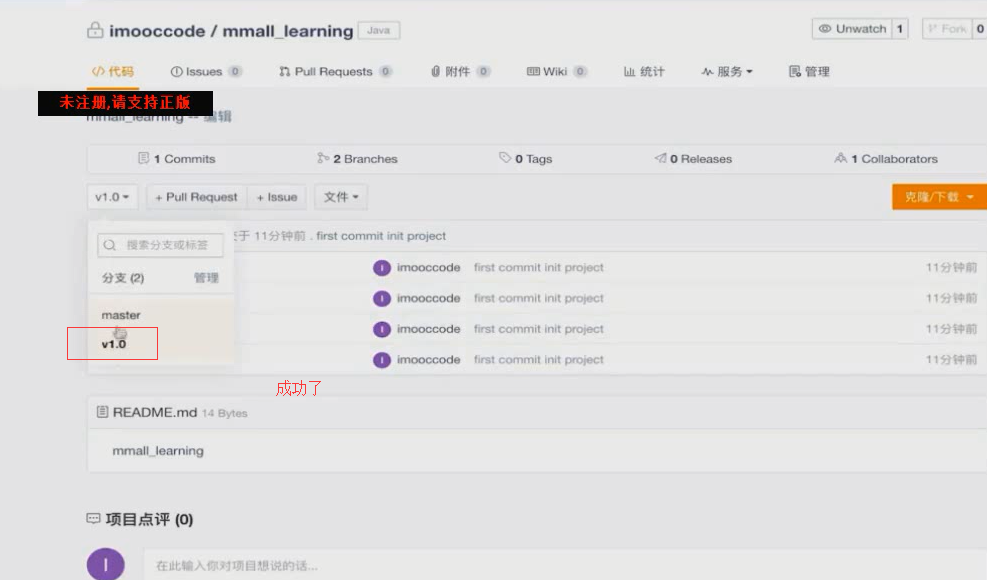Click the lock icon beside repository name

pyautogui.click(x=95, y=30)
